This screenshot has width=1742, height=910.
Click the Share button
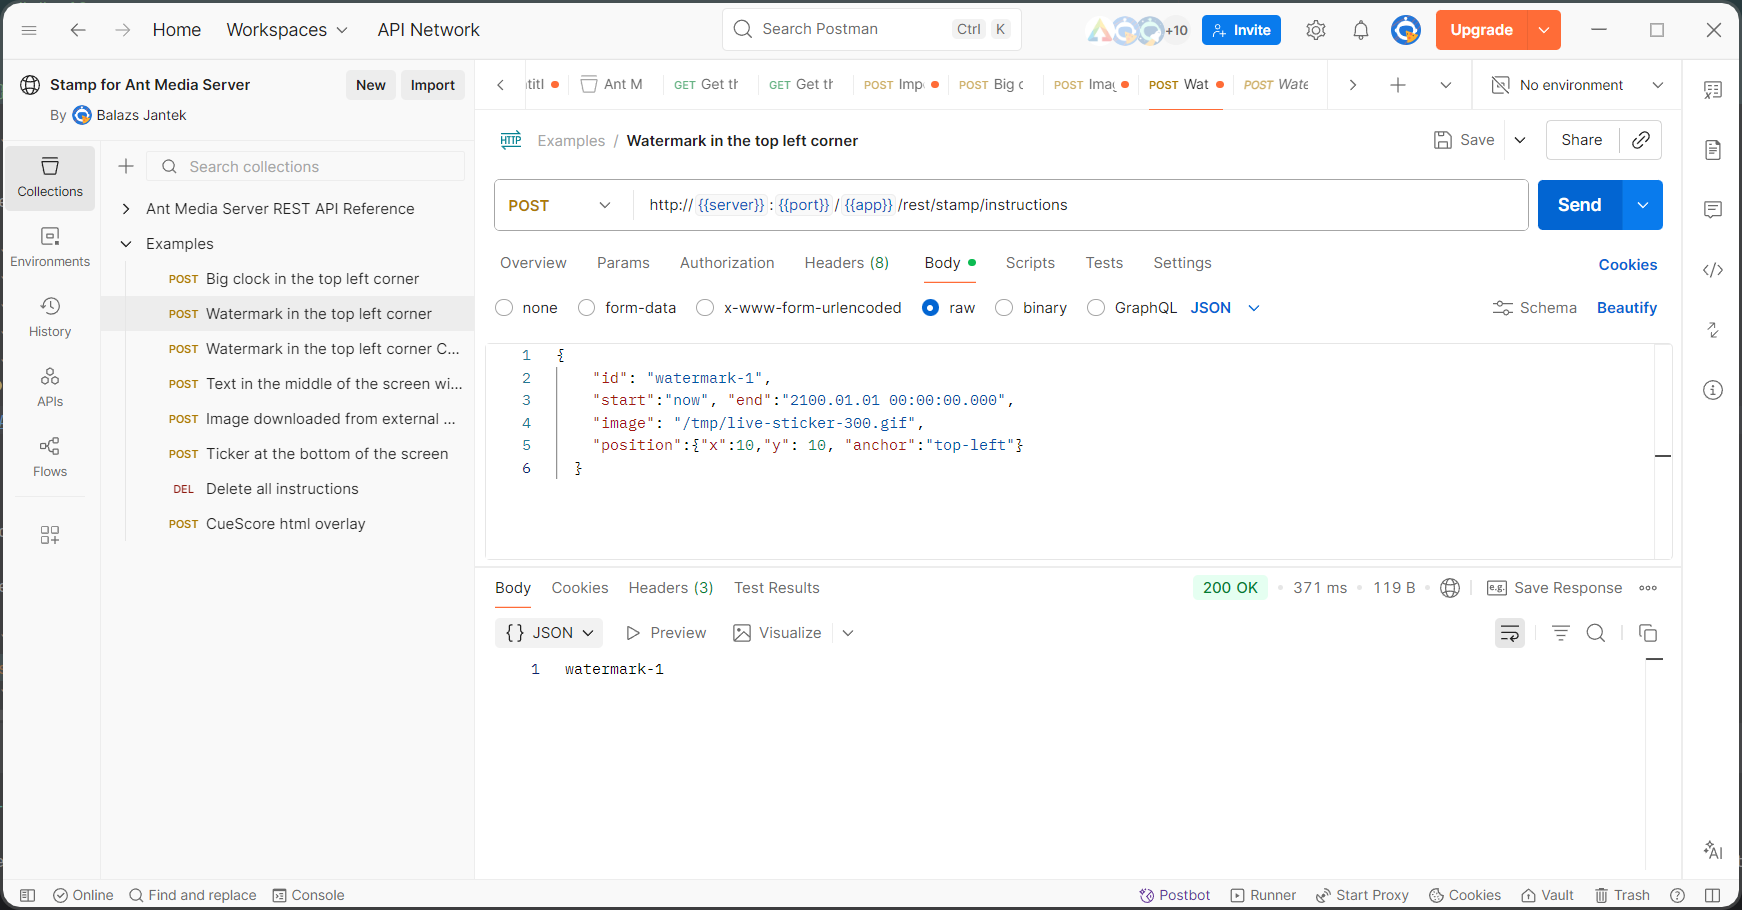(1582, 140)
